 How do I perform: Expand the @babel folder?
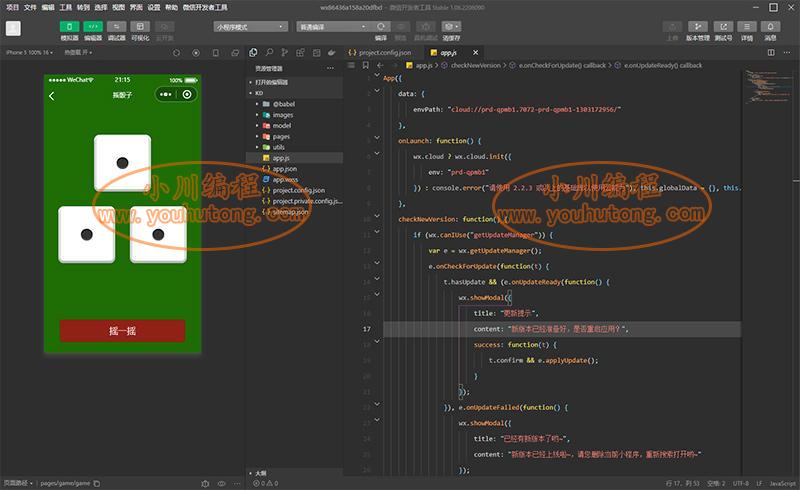[x=294, y=104]
